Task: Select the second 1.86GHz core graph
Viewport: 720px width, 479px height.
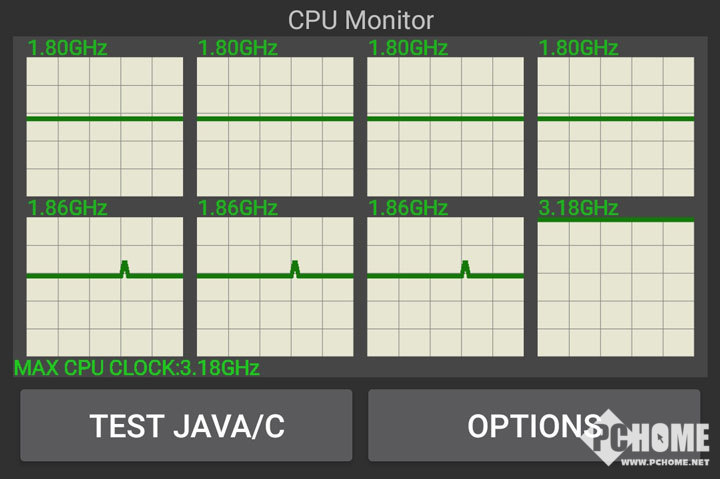Action: click(x=275, y=287)
